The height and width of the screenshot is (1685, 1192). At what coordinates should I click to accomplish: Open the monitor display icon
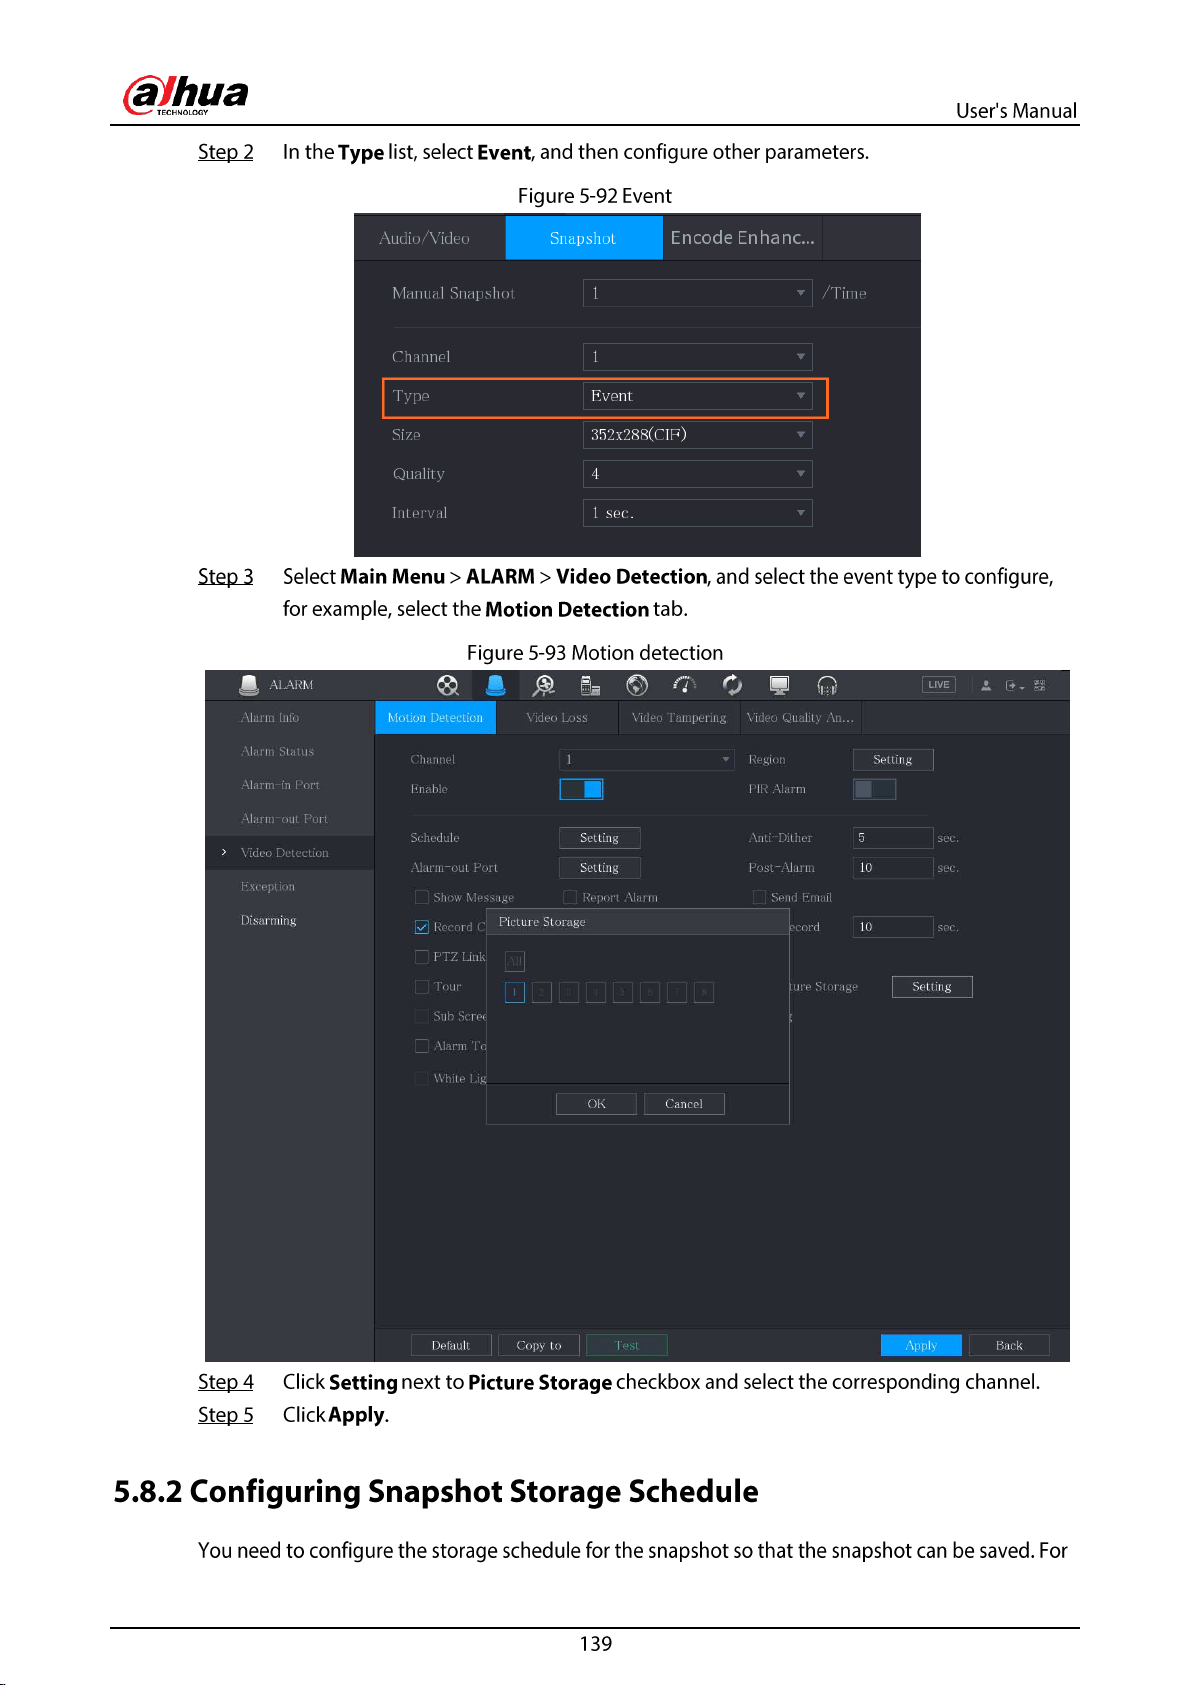(x=779, y=685)
